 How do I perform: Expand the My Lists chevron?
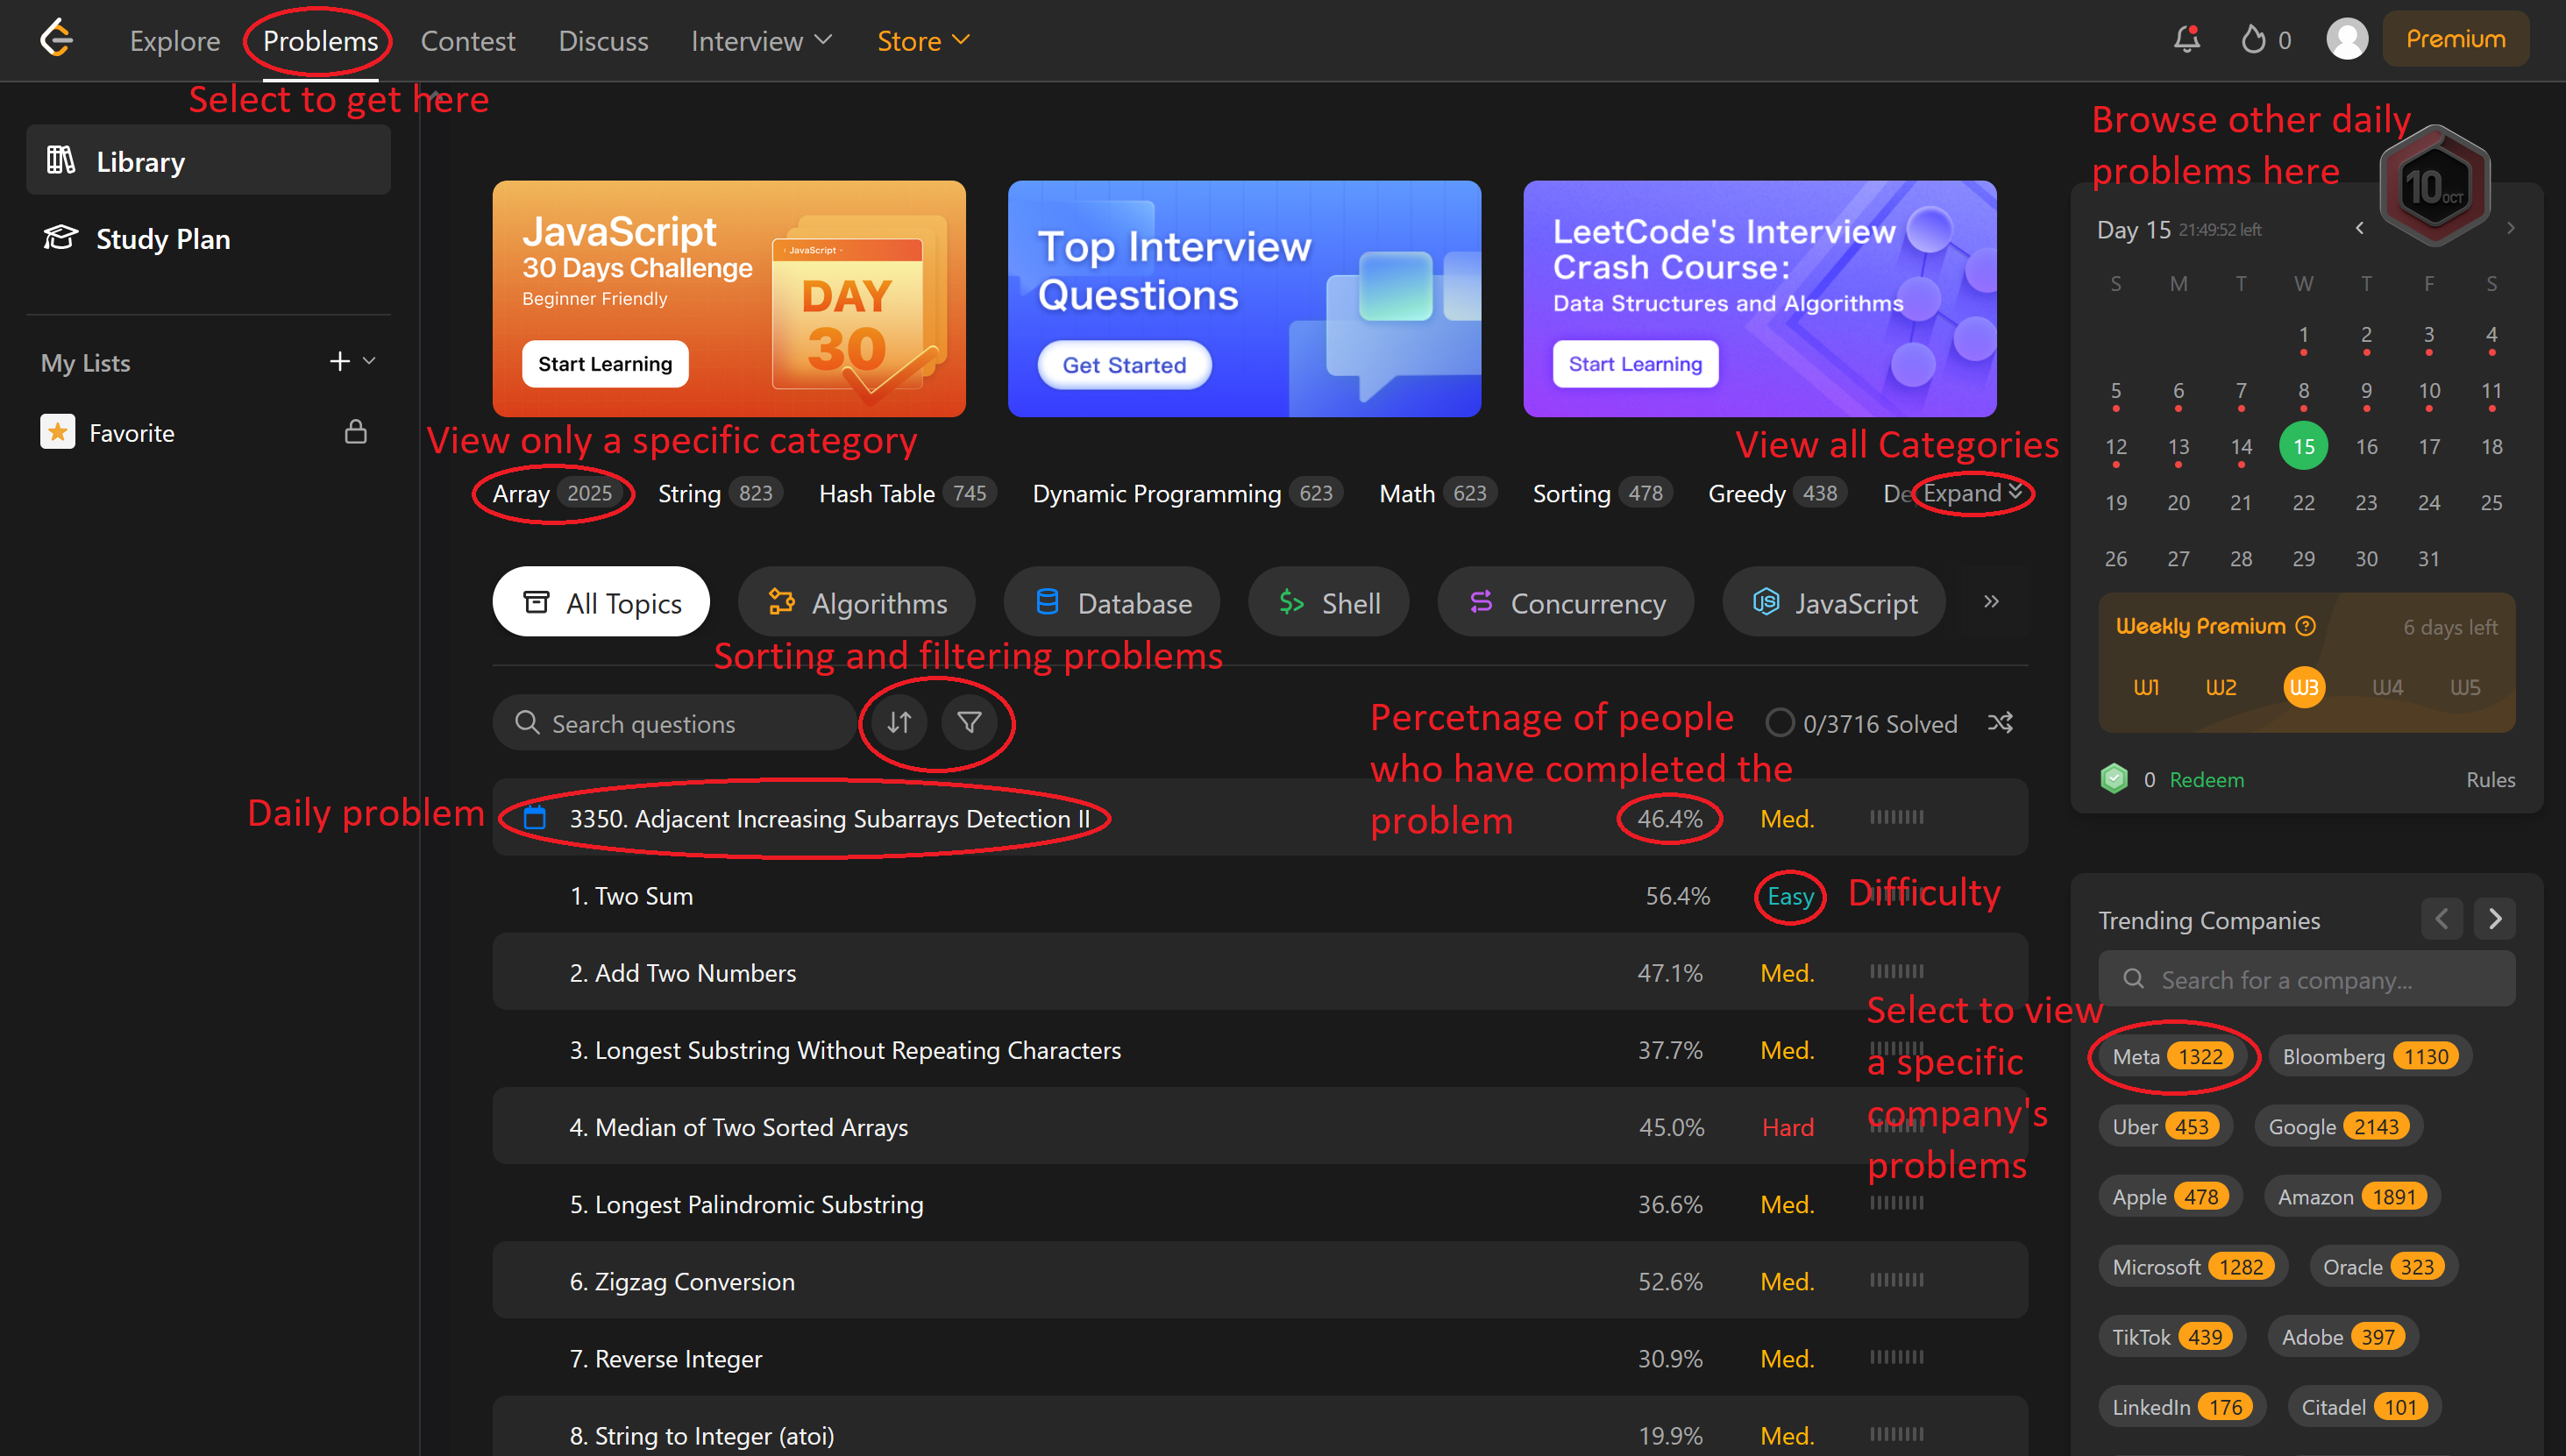(x=369, y=361)
